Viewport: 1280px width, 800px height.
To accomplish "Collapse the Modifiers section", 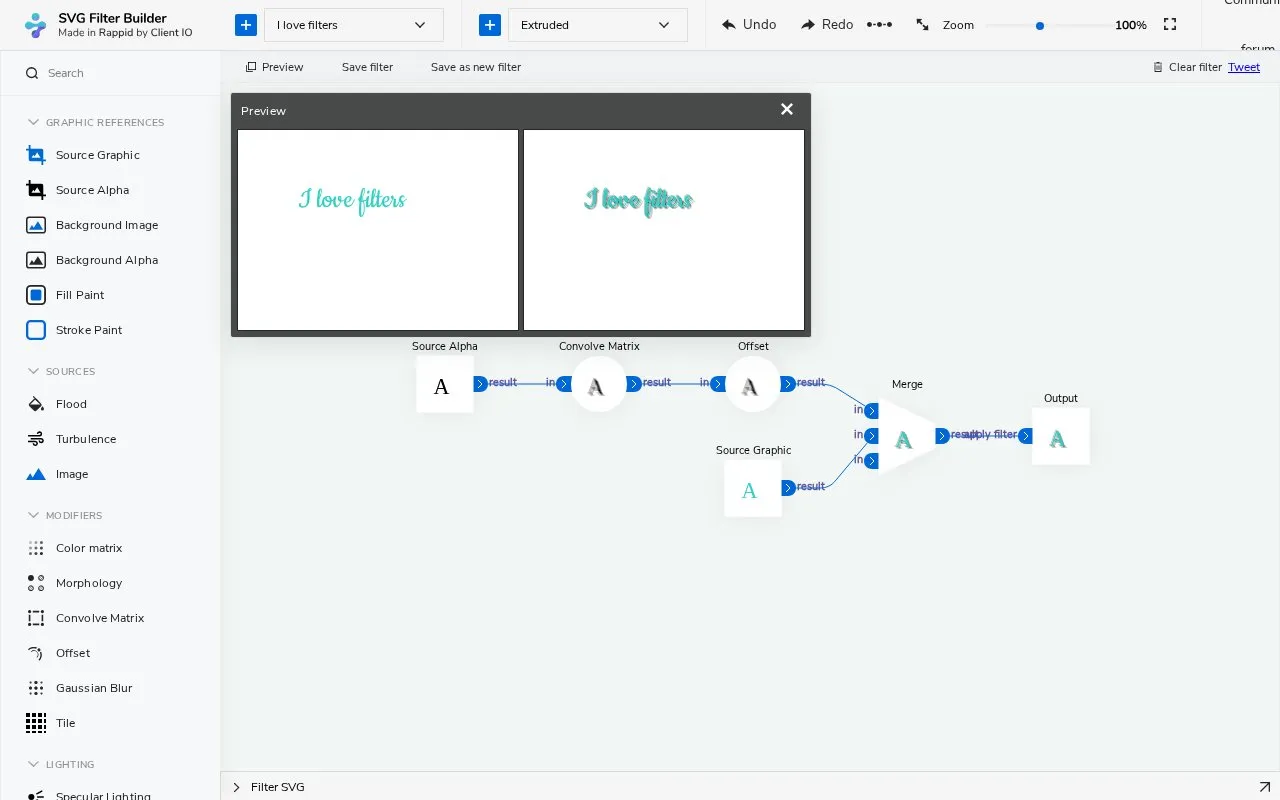I will coord(34,515).
